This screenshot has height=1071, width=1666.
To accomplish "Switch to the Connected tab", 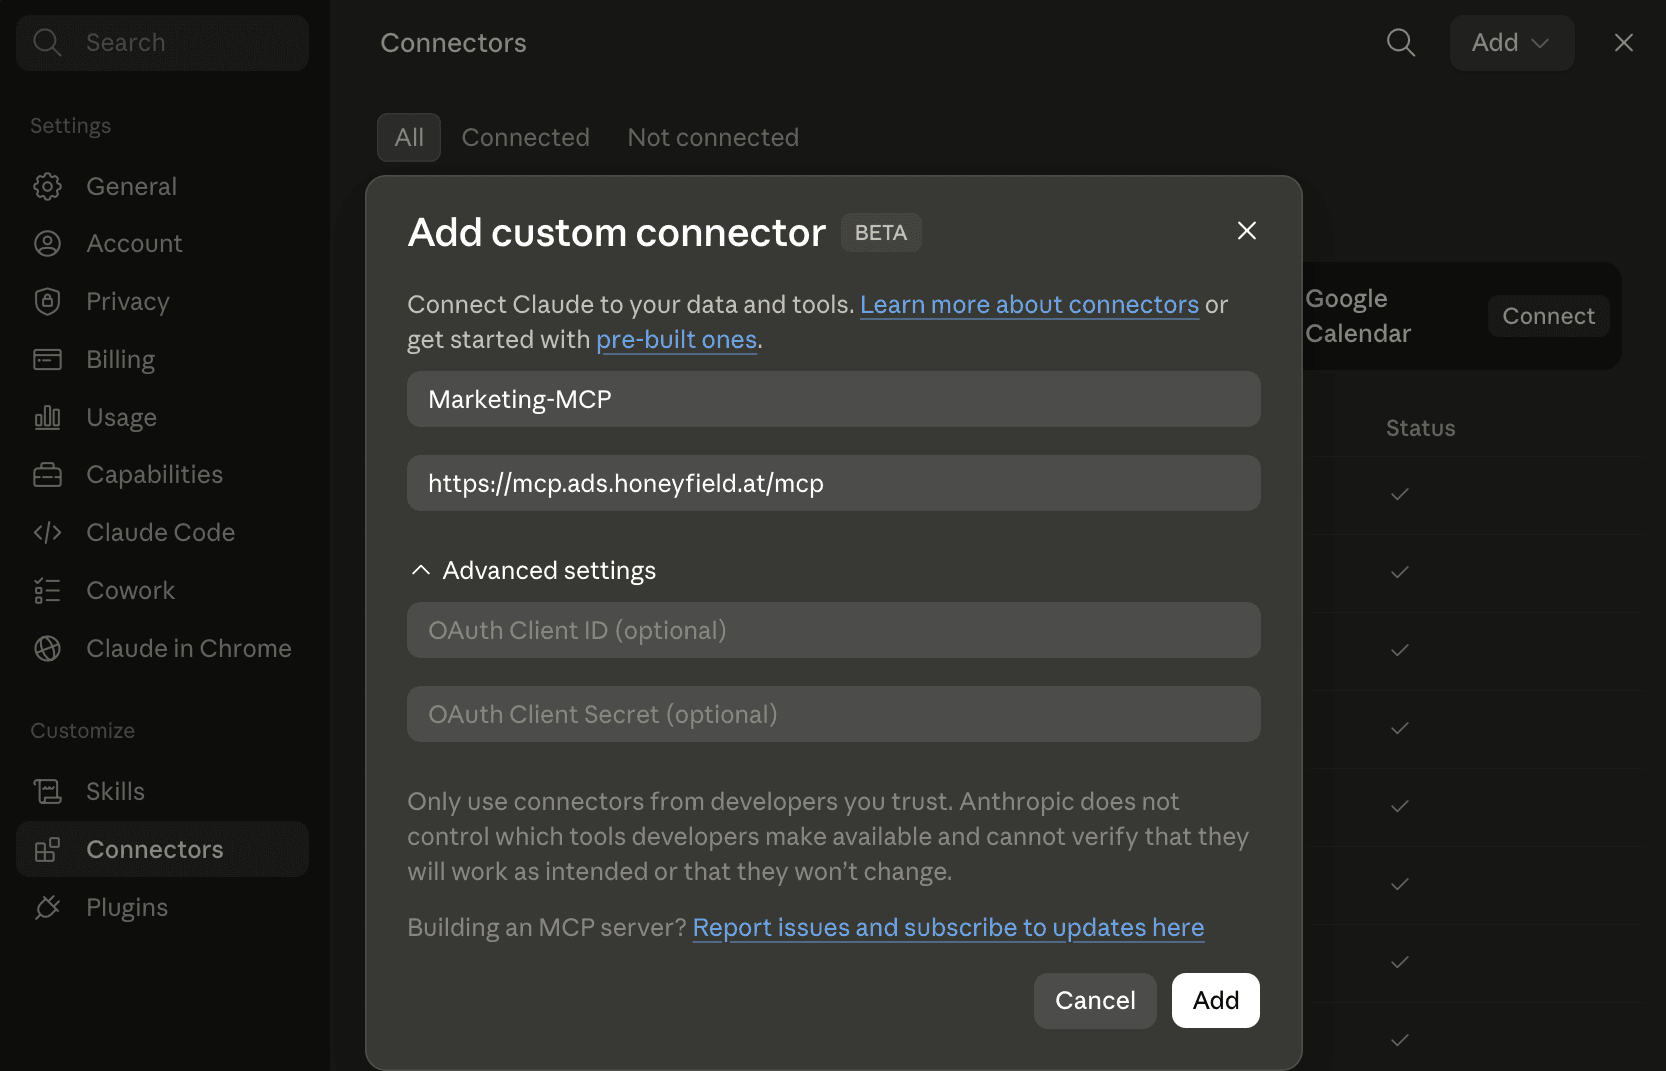I will point(525,138).
